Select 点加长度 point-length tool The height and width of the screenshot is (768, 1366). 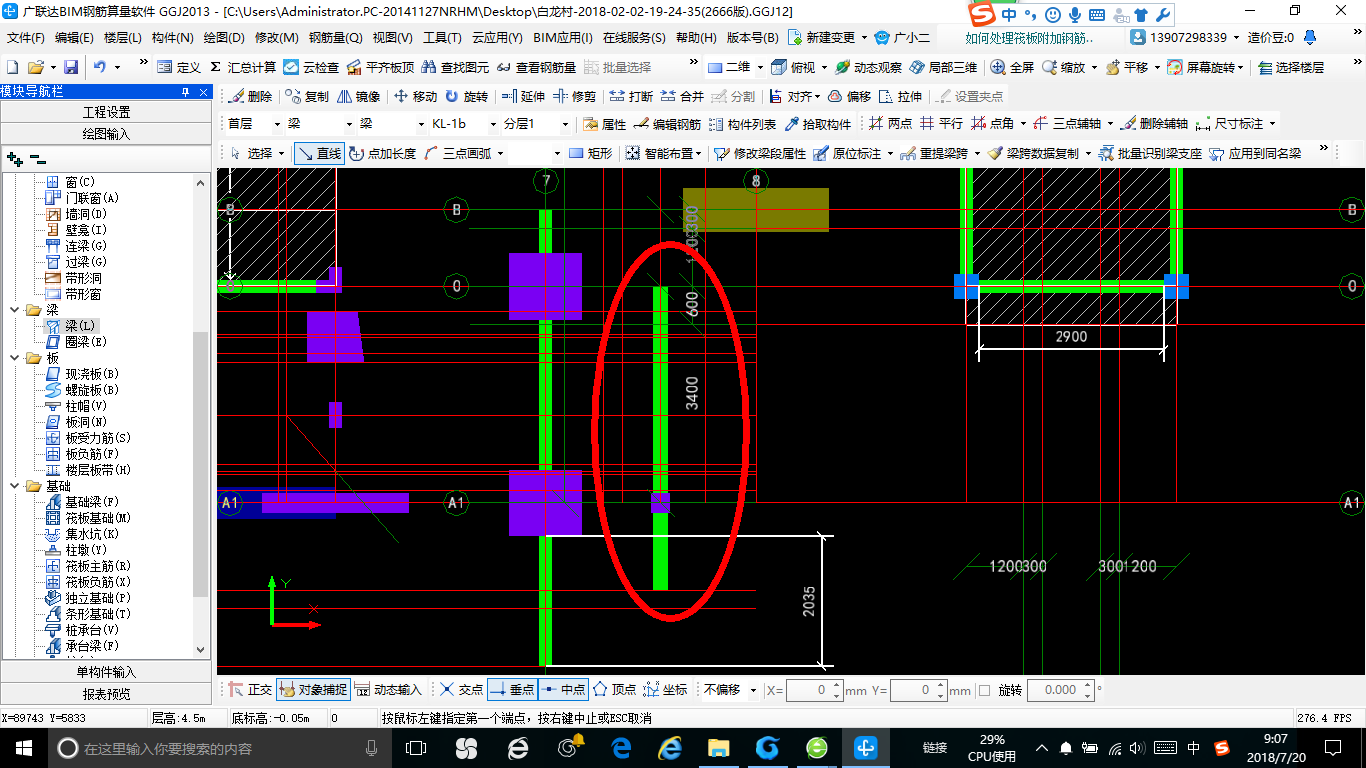382,153
